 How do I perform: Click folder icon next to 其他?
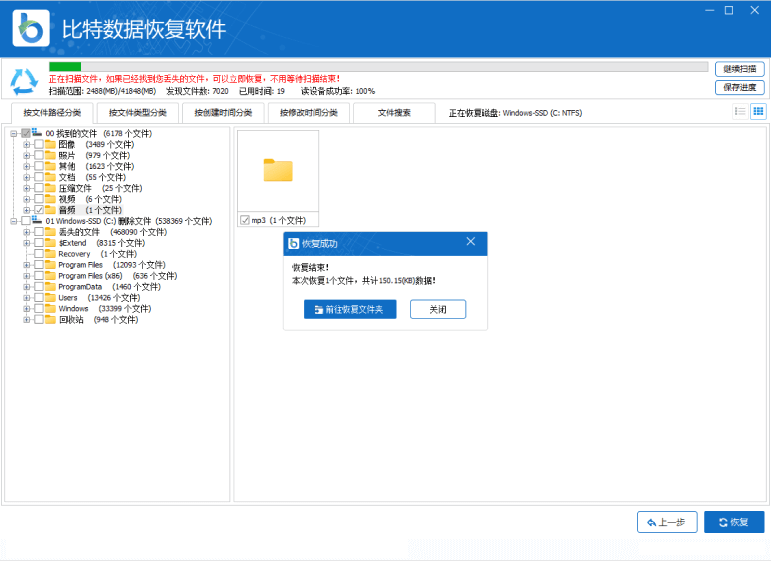point(50,166)
